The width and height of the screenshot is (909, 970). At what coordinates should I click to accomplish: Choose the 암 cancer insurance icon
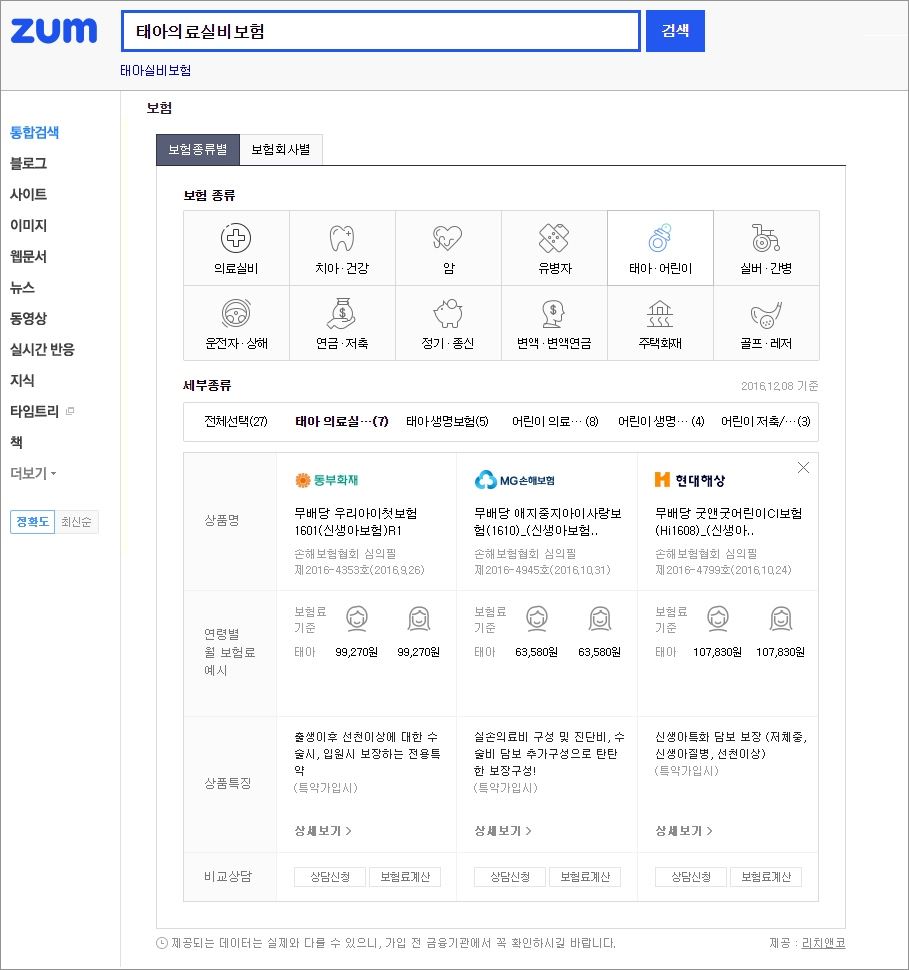pyautogui.click(x=448, y=238)
